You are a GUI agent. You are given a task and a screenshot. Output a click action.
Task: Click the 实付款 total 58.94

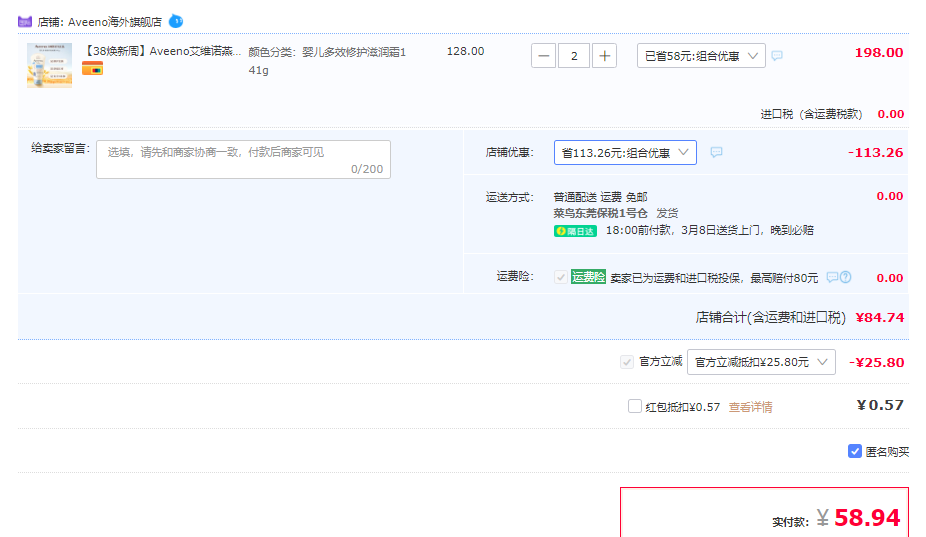pyautogui.click(x=867, y=518)
